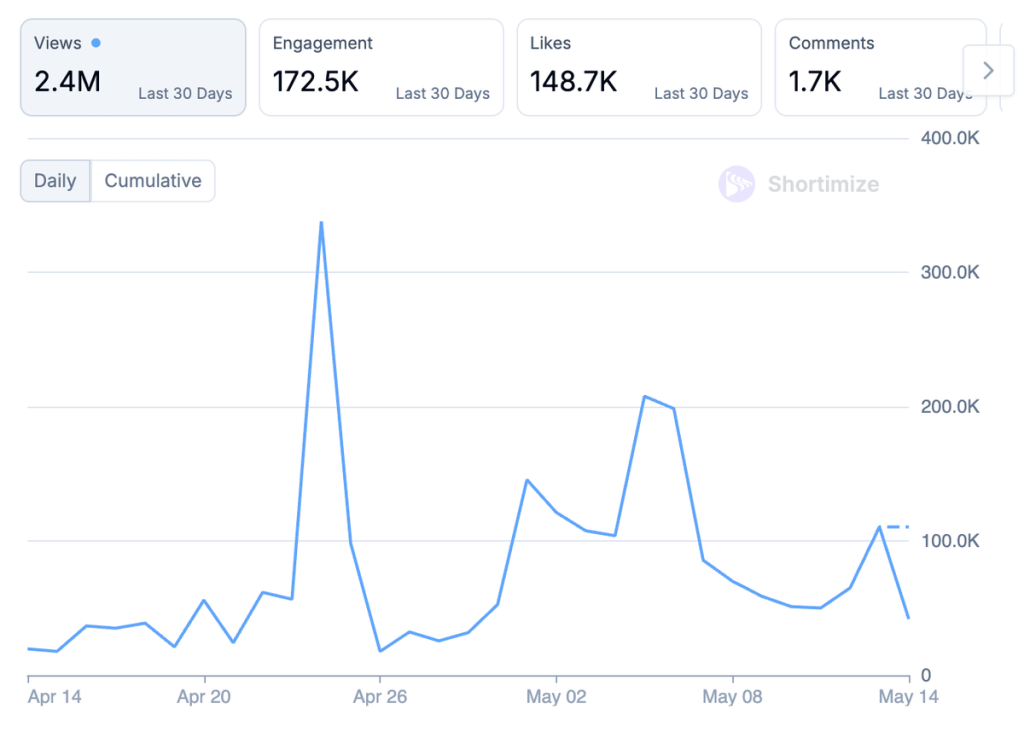Click the blue dot beside Views
This screenshot has height=738, width=1024.
[96, 43]
